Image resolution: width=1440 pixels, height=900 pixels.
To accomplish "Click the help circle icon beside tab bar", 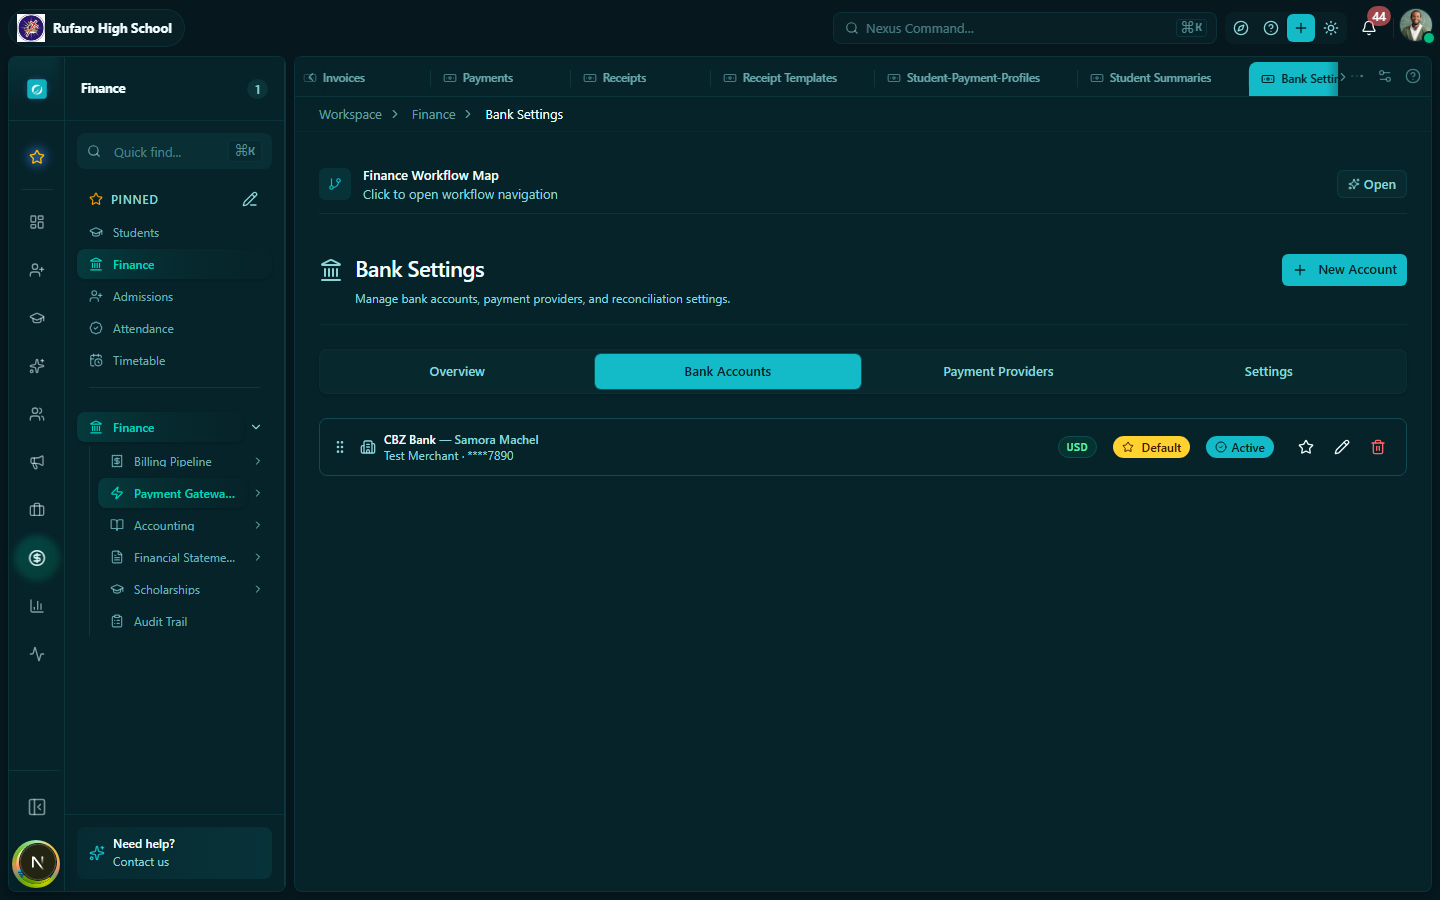I will pyautogui.click(x=1413, y=76).
